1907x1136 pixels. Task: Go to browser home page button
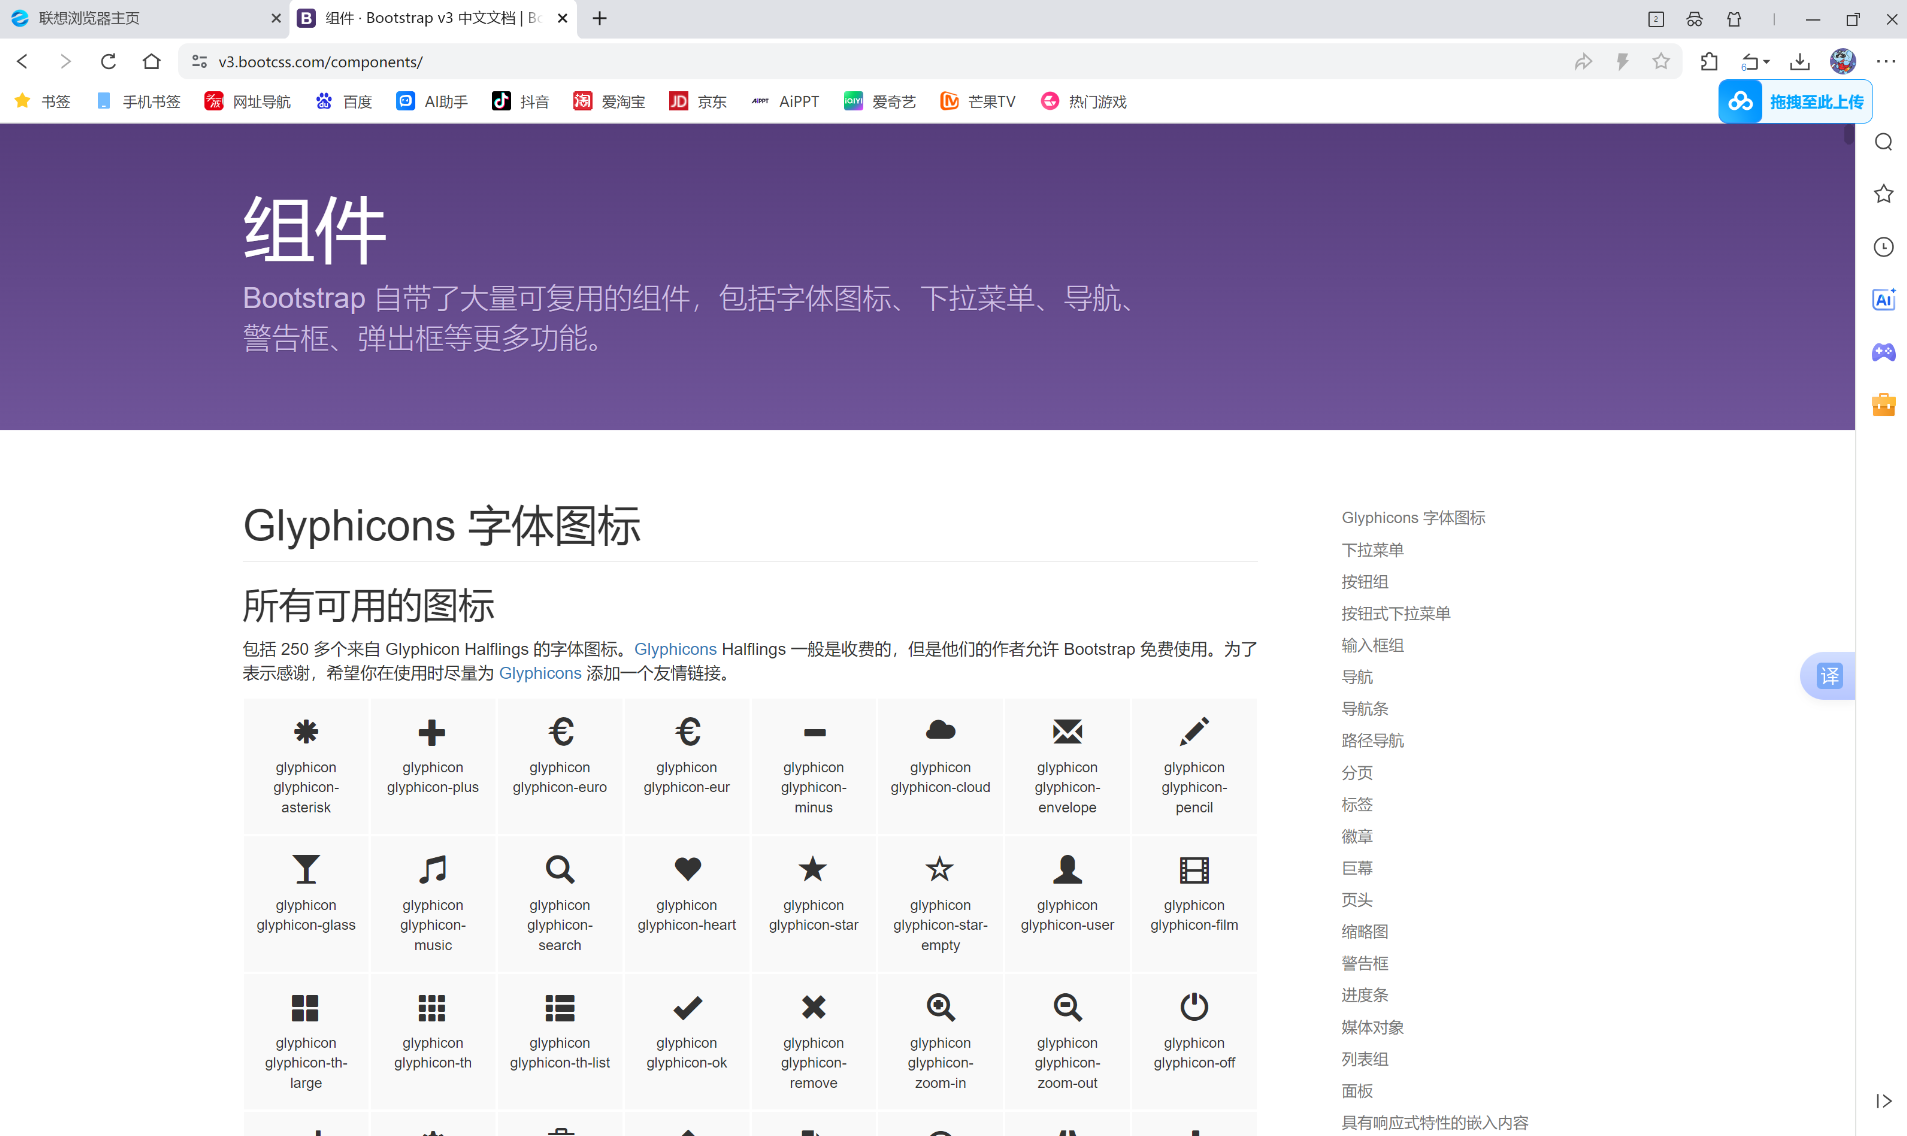(151, 61)
